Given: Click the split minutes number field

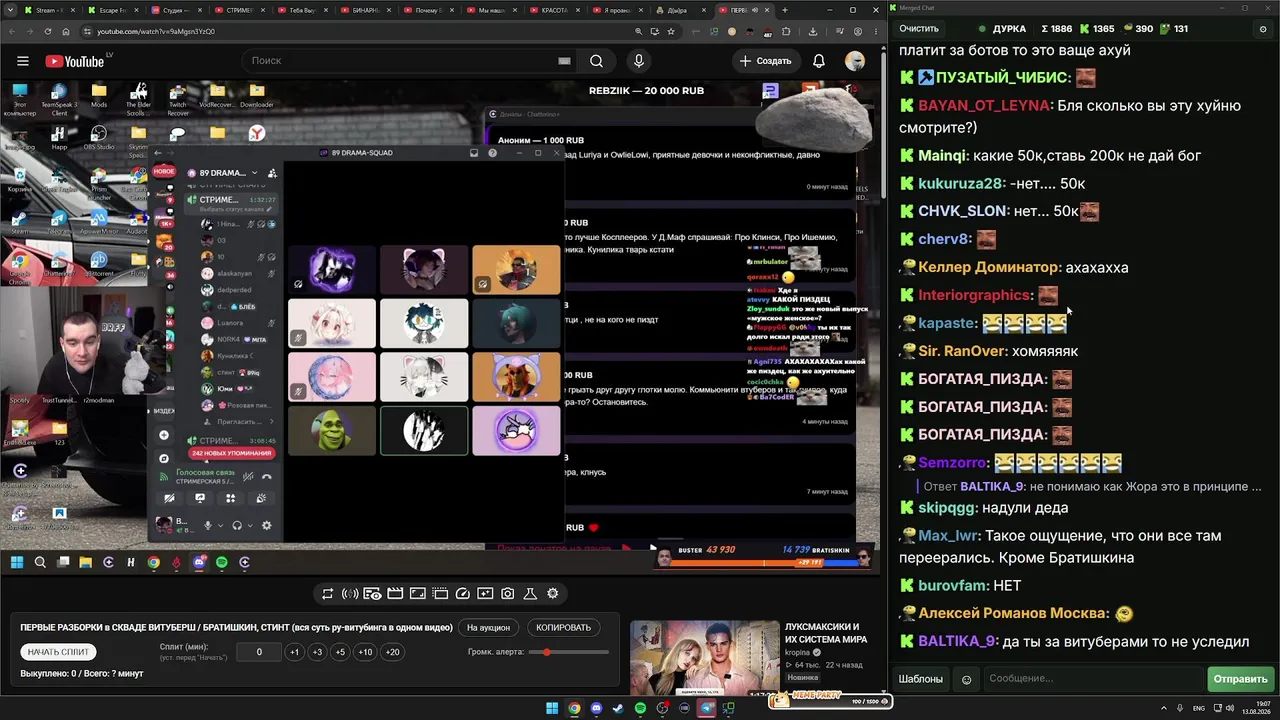Looking at the screenshot, I should tap(259, 652).
